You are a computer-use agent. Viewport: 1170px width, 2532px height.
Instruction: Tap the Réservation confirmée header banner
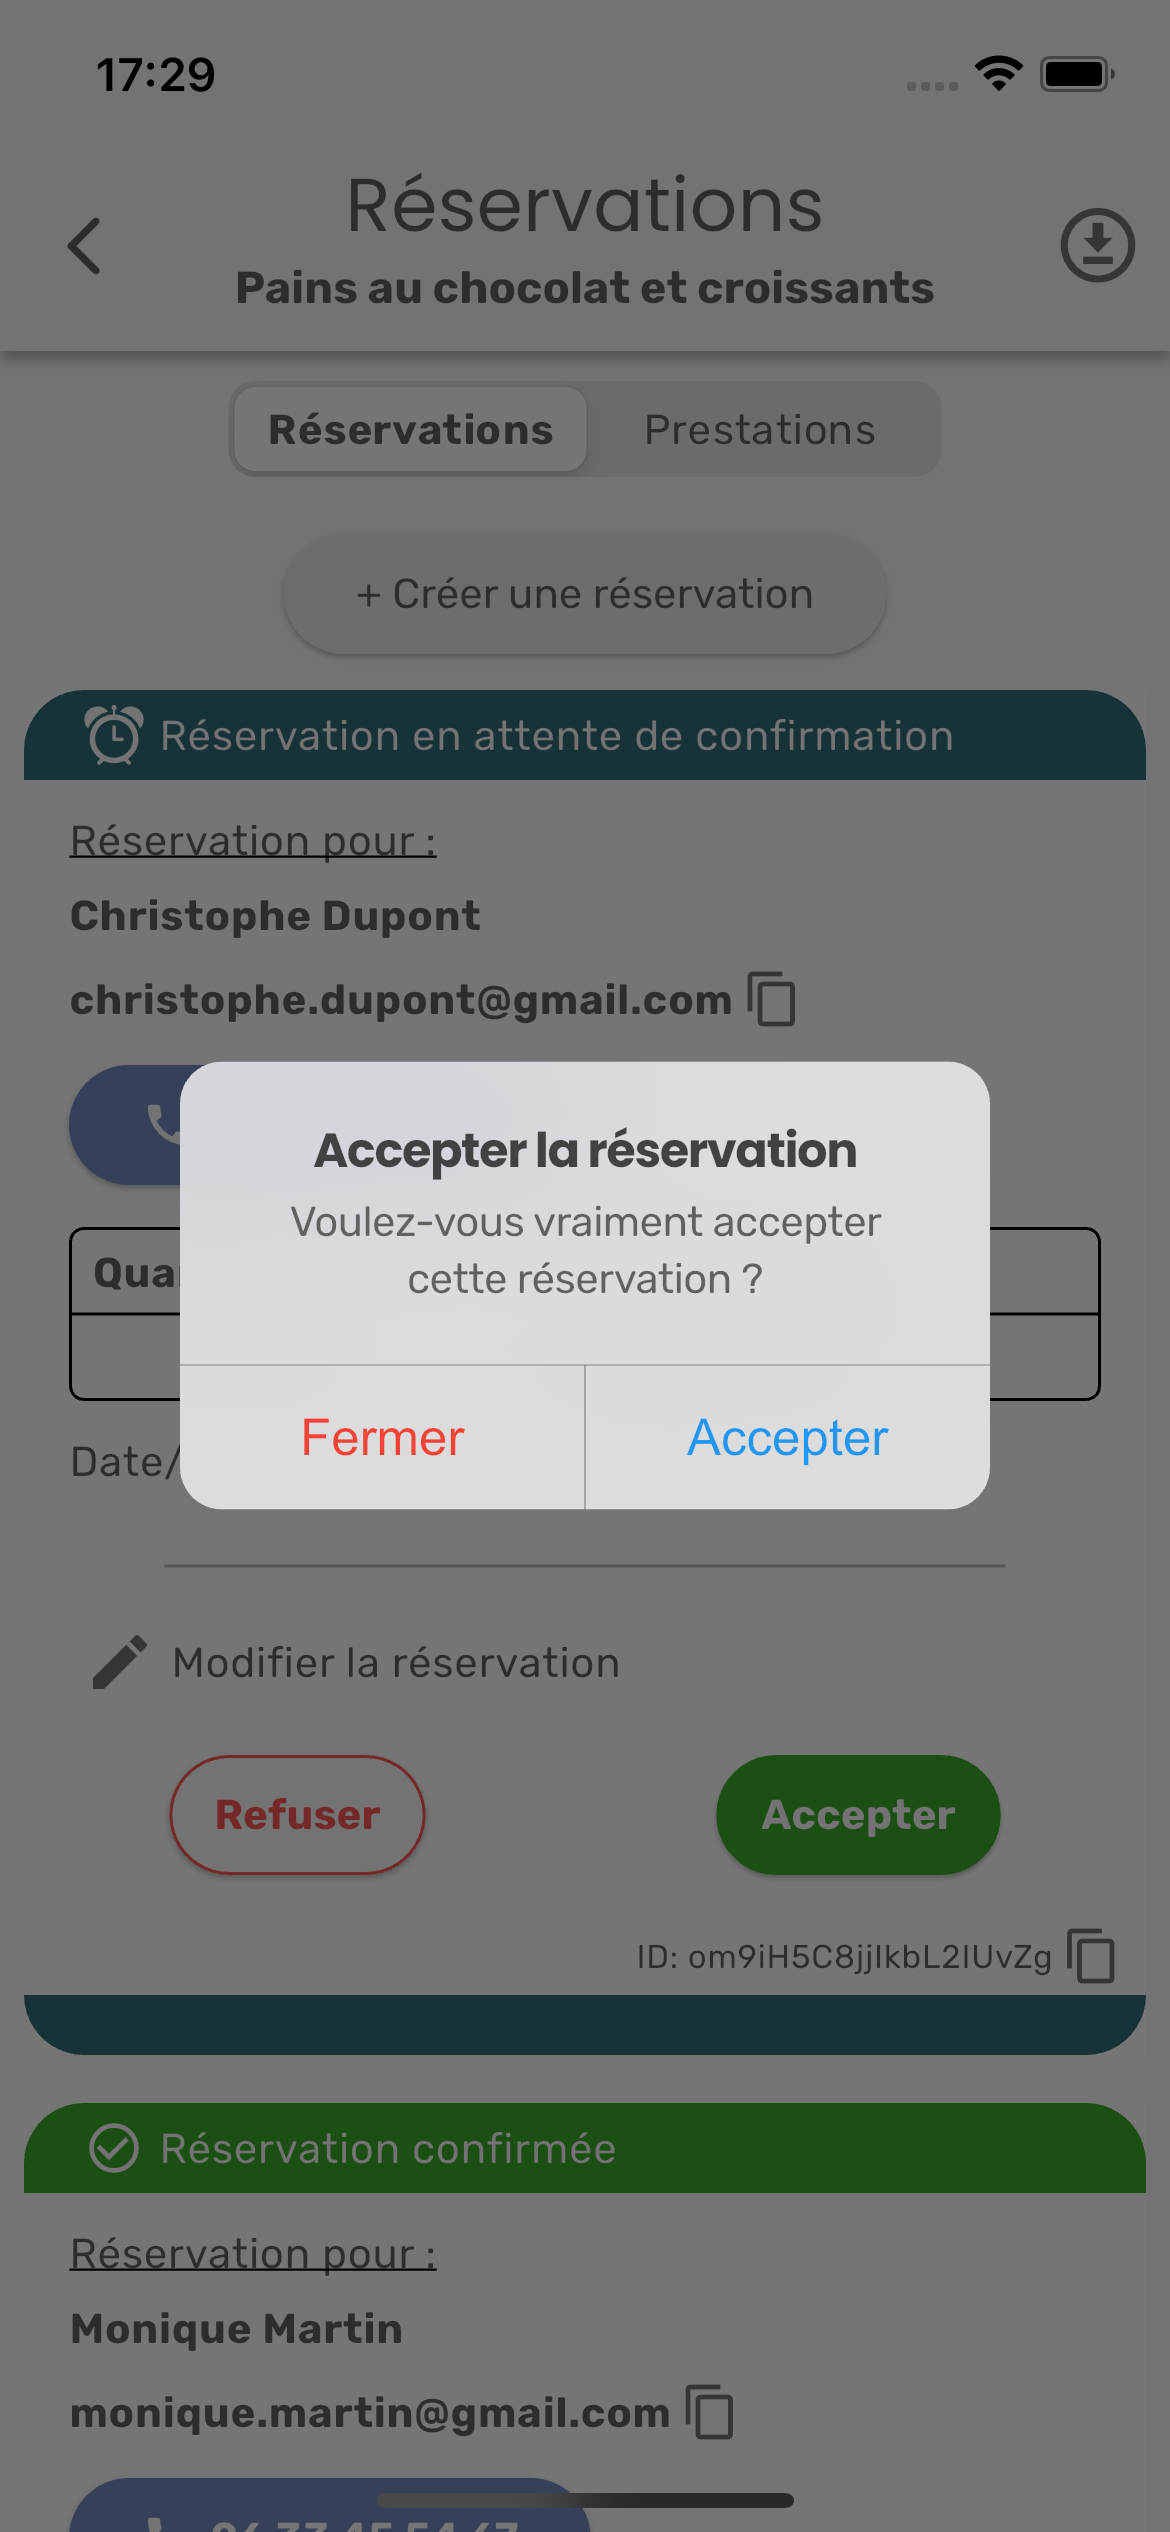pos(585,2148)
